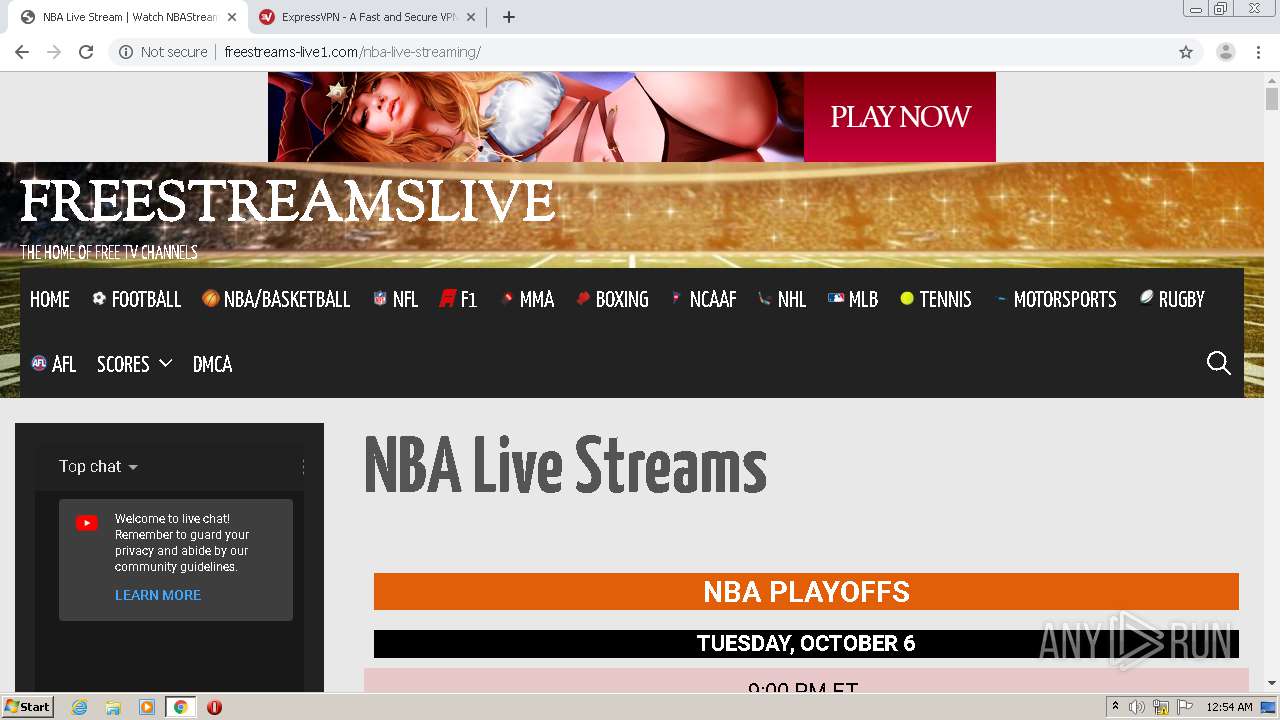Open the live chat three-dot options

pyautogui.click(x=303, y=467)
